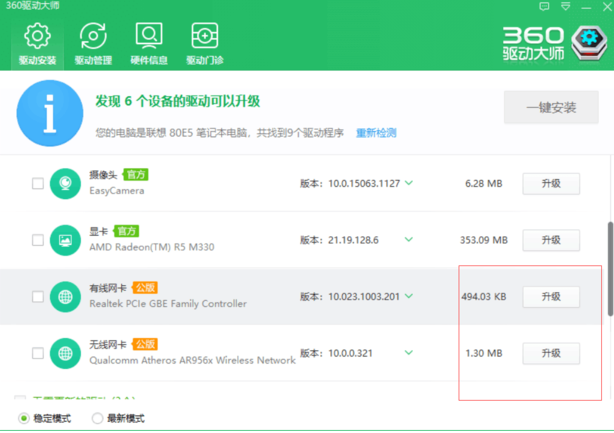
Task: Upgrade the Realtek PCIe GBE driver
Action: pos(551,297)
